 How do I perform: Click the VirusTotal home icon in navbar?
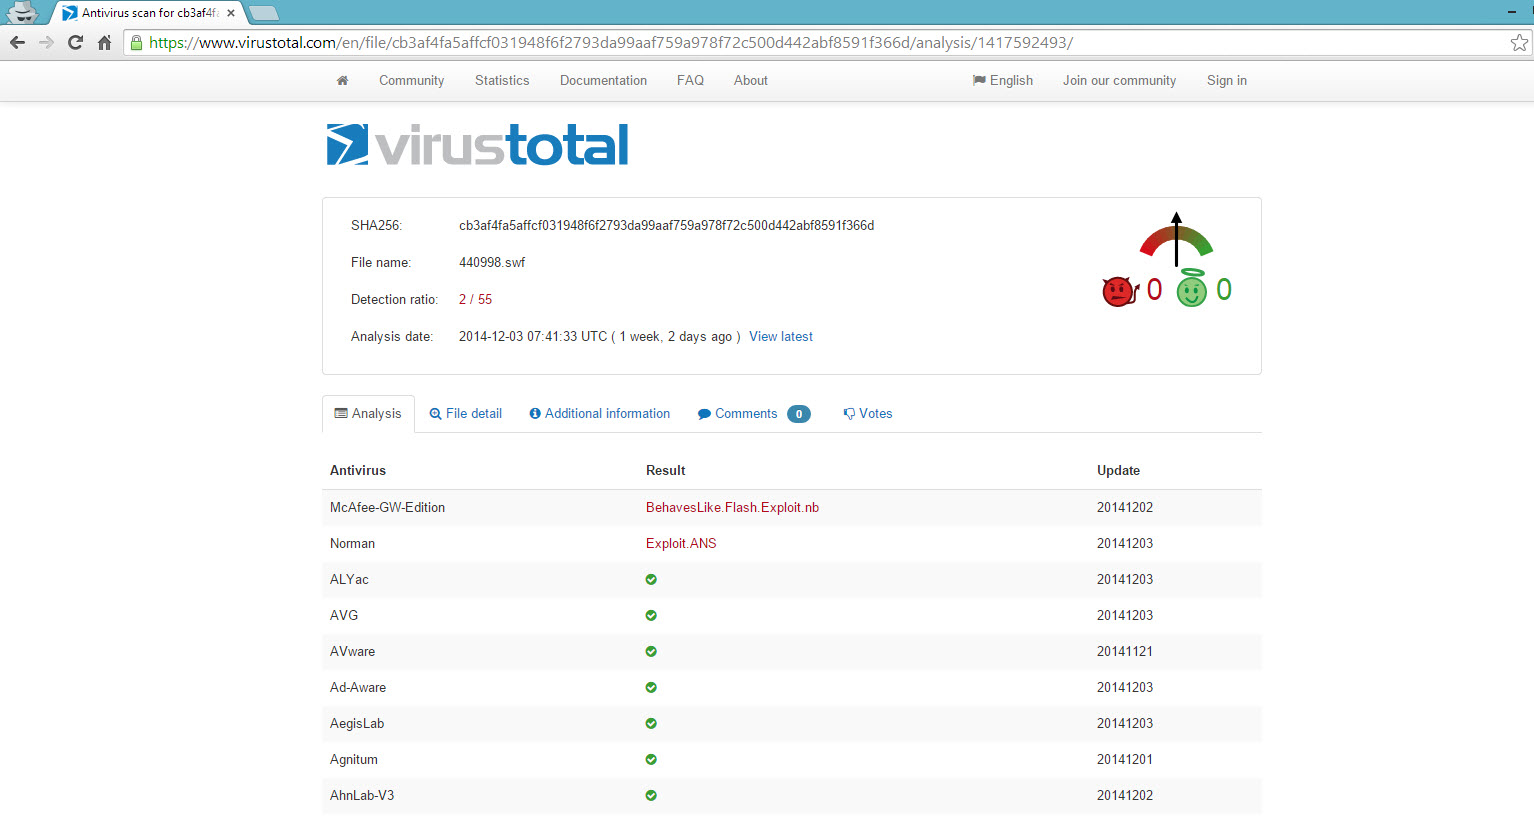point(342,80)
